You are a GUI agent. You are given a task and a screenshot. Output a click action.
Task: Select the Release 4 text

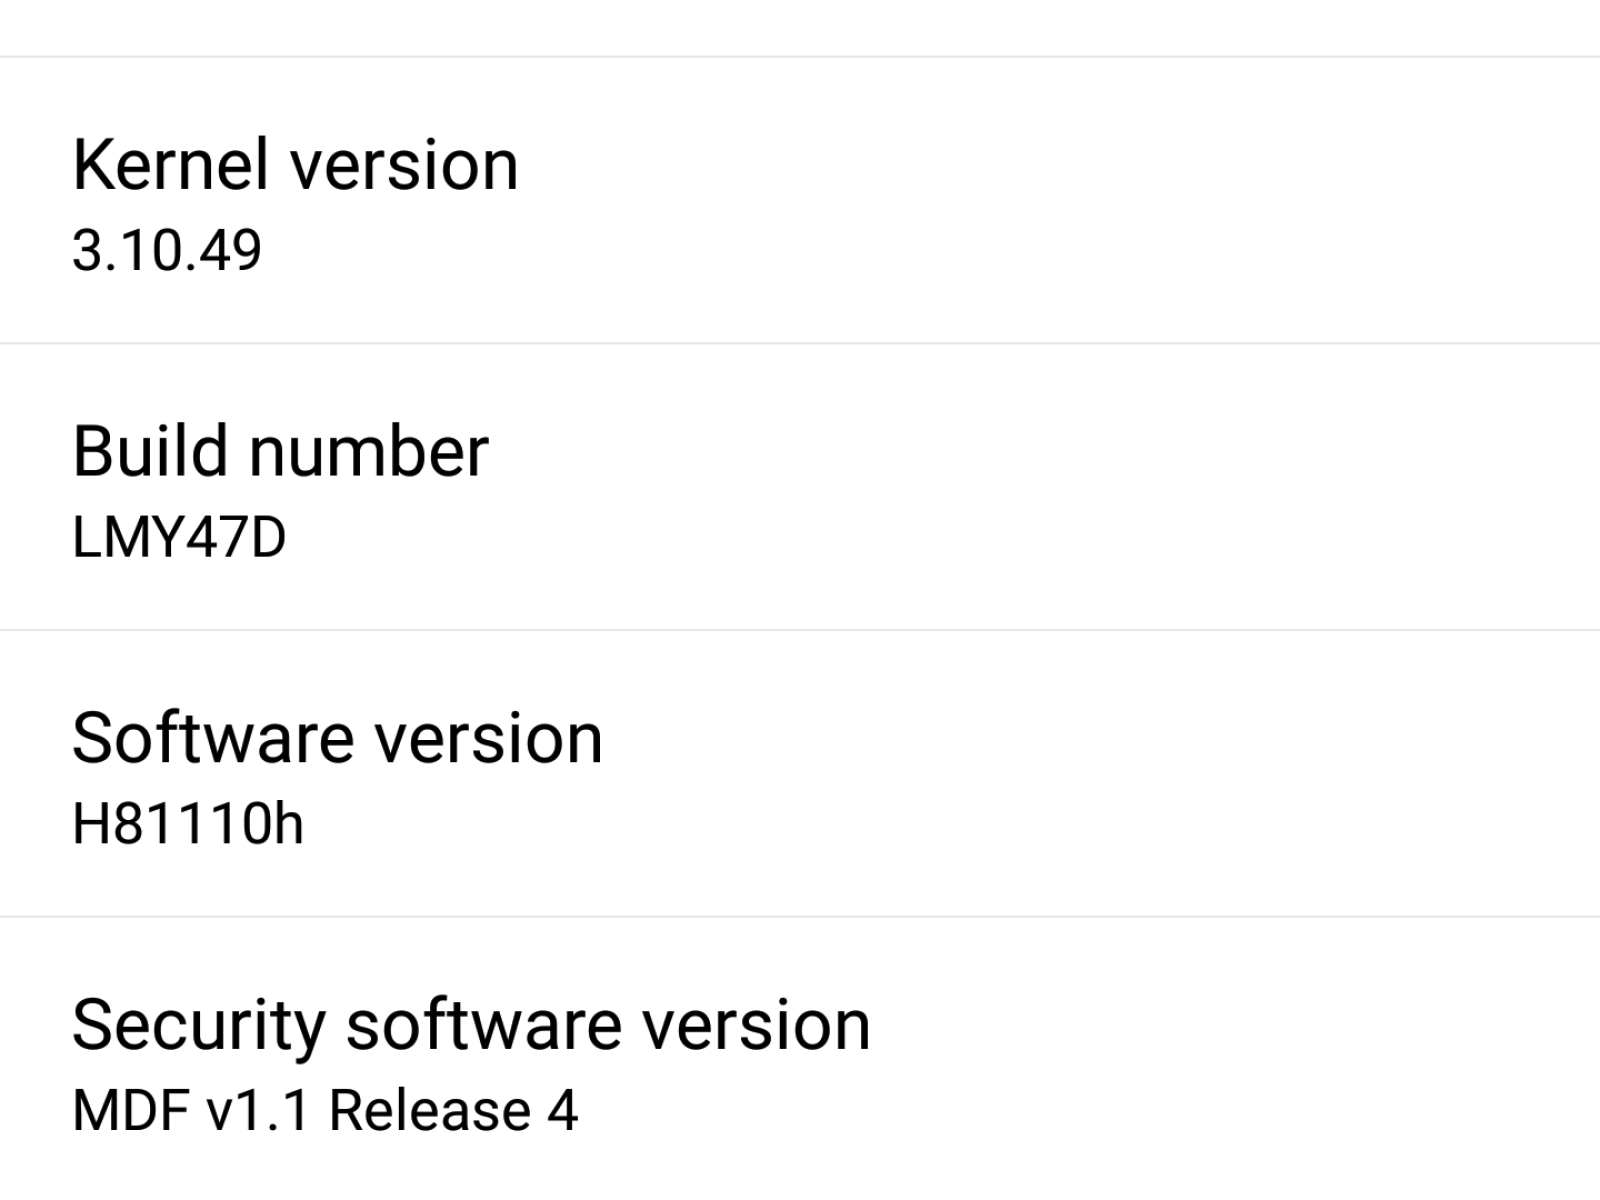pyautogui.click(x=453, y=1111)
